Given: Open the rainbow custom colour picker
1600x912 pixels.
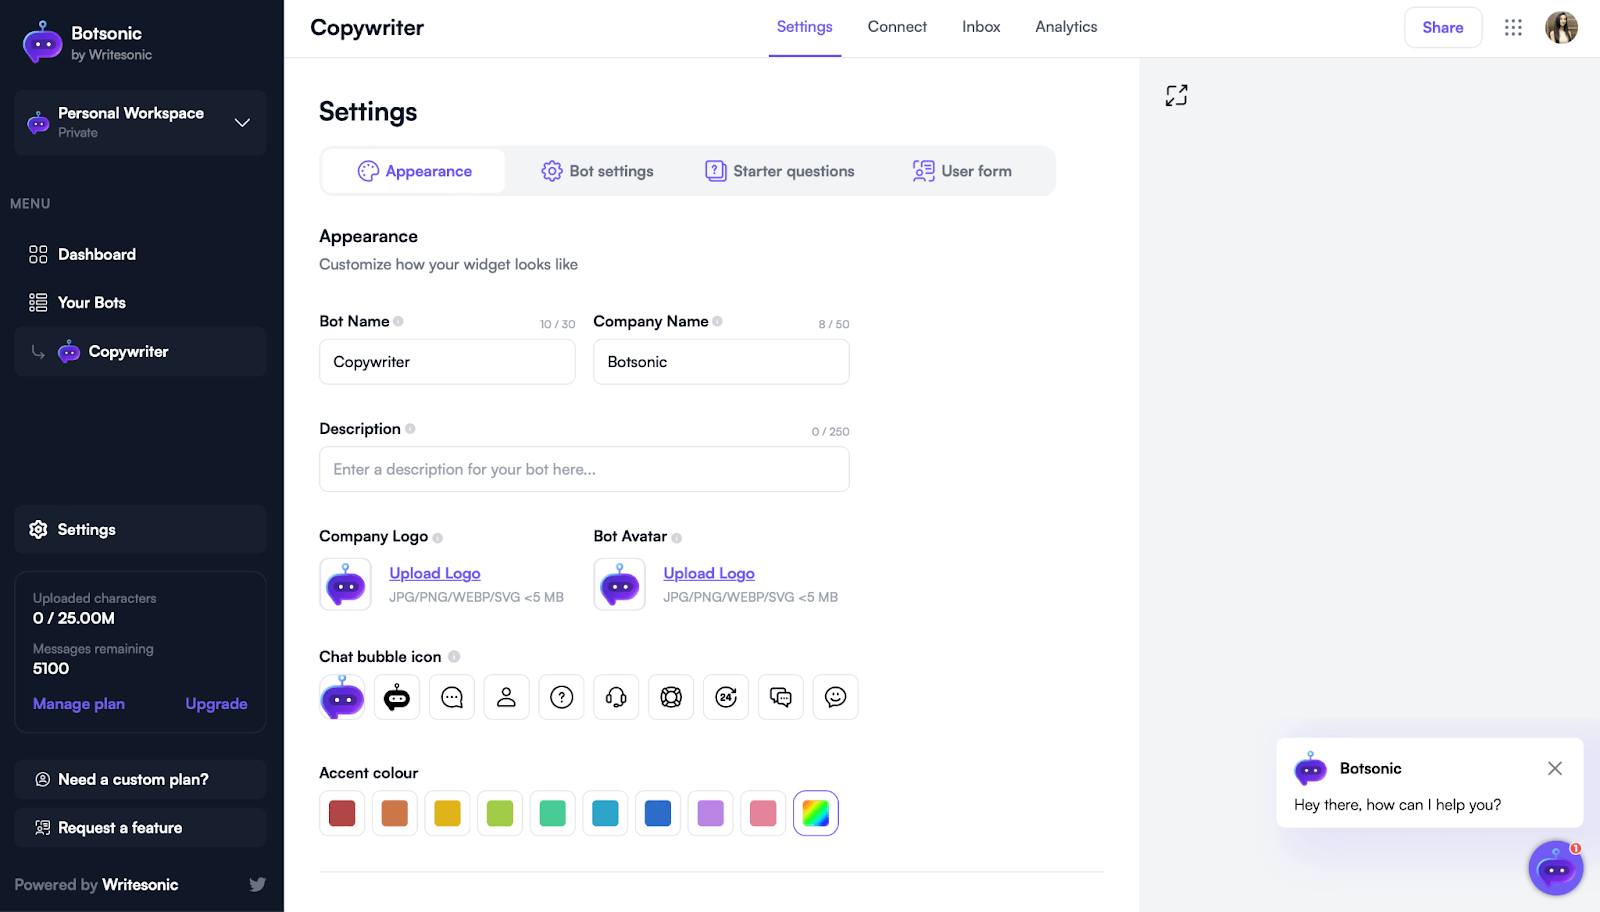Looking at the screenshot, I should point(815,813).
